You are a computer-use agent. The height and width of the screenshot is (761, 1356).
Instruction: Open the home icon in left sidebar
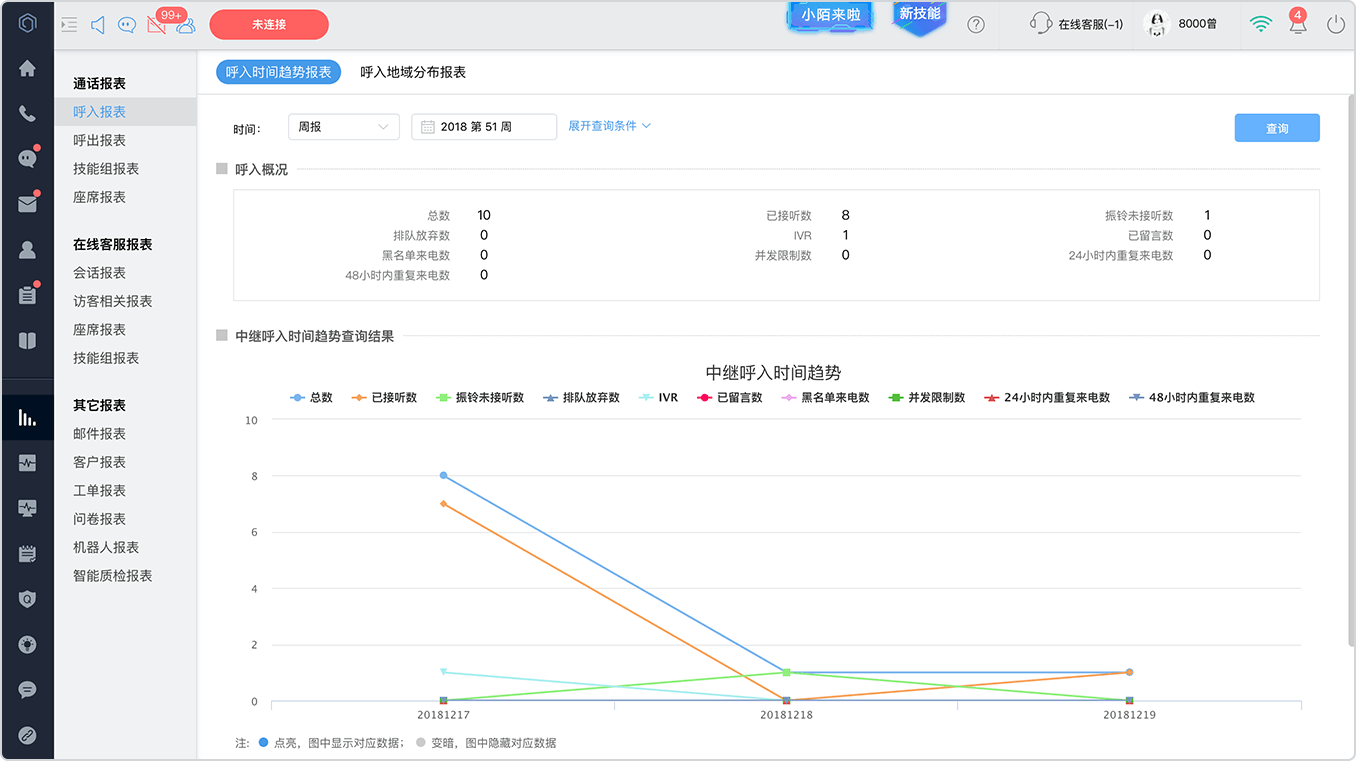pos(27,69)
